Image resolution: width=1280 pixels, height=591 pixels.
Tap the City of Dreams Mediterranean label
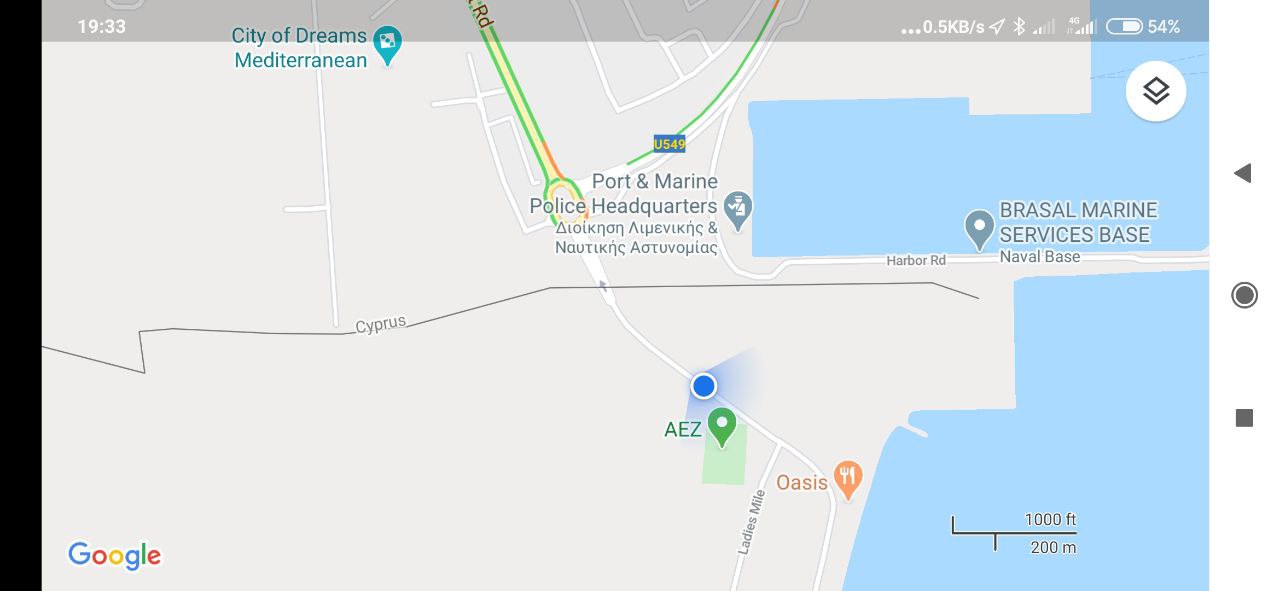click(x=300, y=47)
